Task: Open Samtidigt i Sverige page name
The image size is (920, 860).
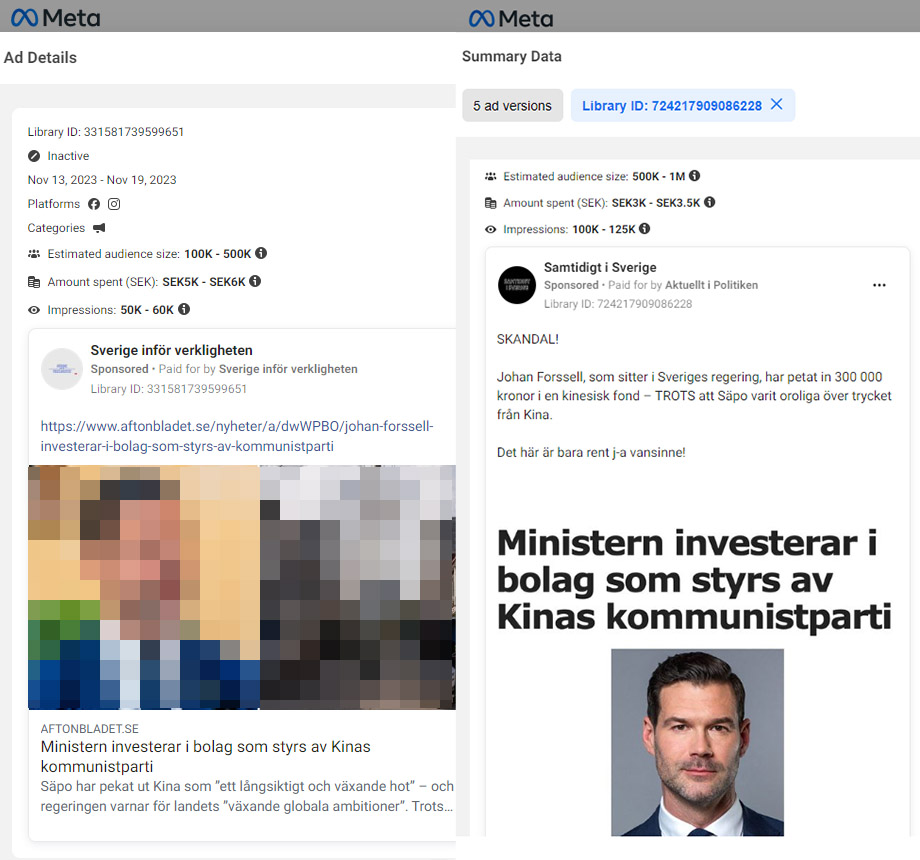Action: (x=600, y=267)
